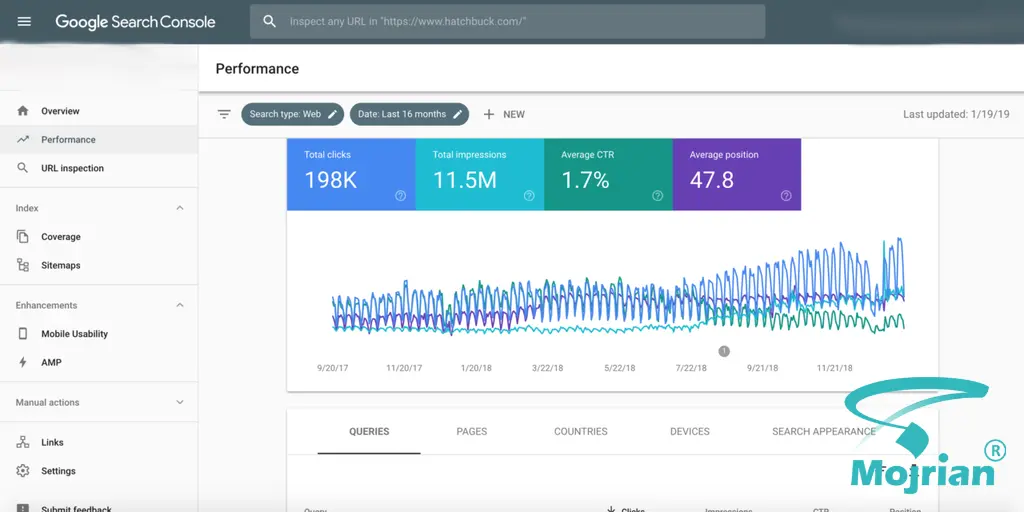Toggle the Total impressions metric card
Screen dimensions: 1024x512
tap(479, 174)
